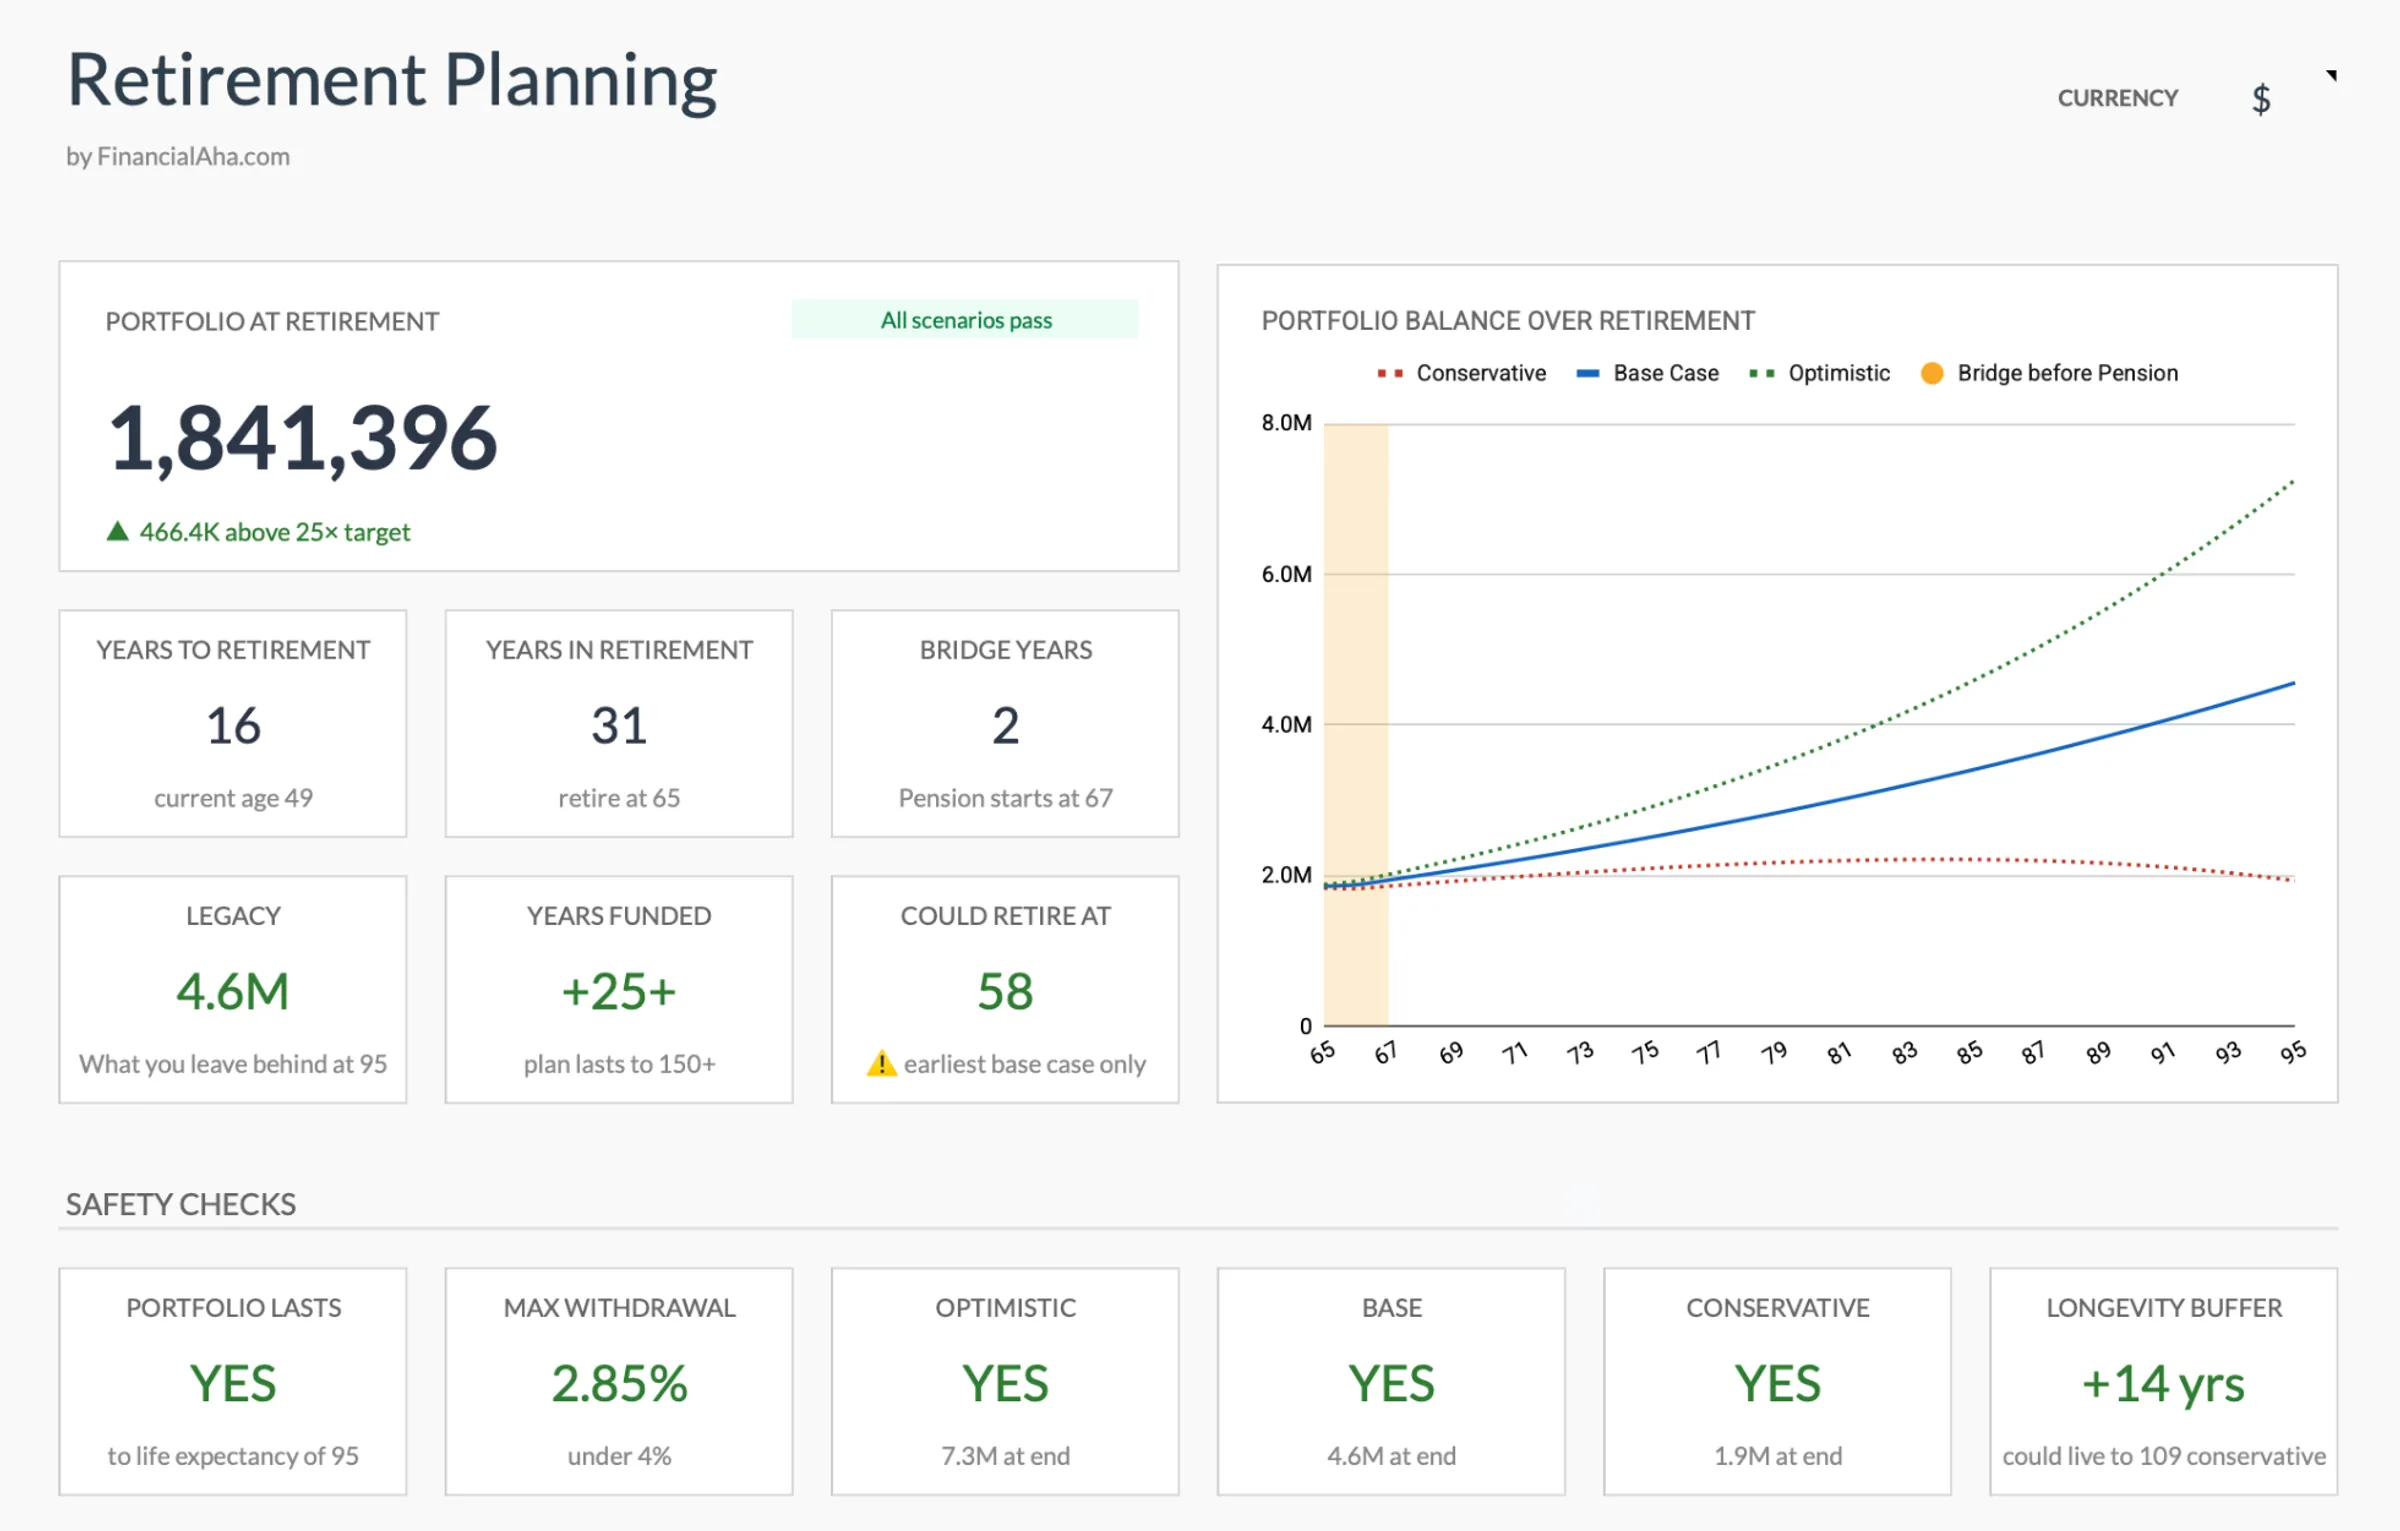Screen dimensions: 2400x1531
Task: Select the Portfolio Balance Over Retirement panel title
Action: click(x=1507, y=320)
